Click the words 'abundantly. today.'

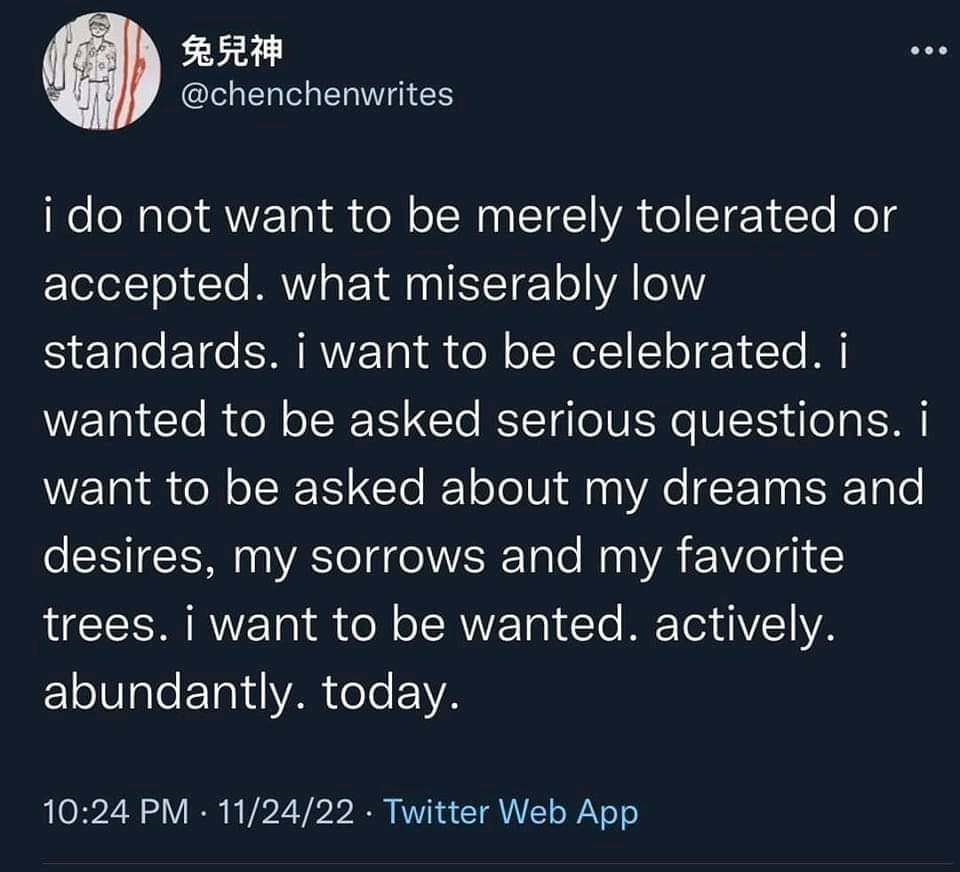(x=251, y=694)
